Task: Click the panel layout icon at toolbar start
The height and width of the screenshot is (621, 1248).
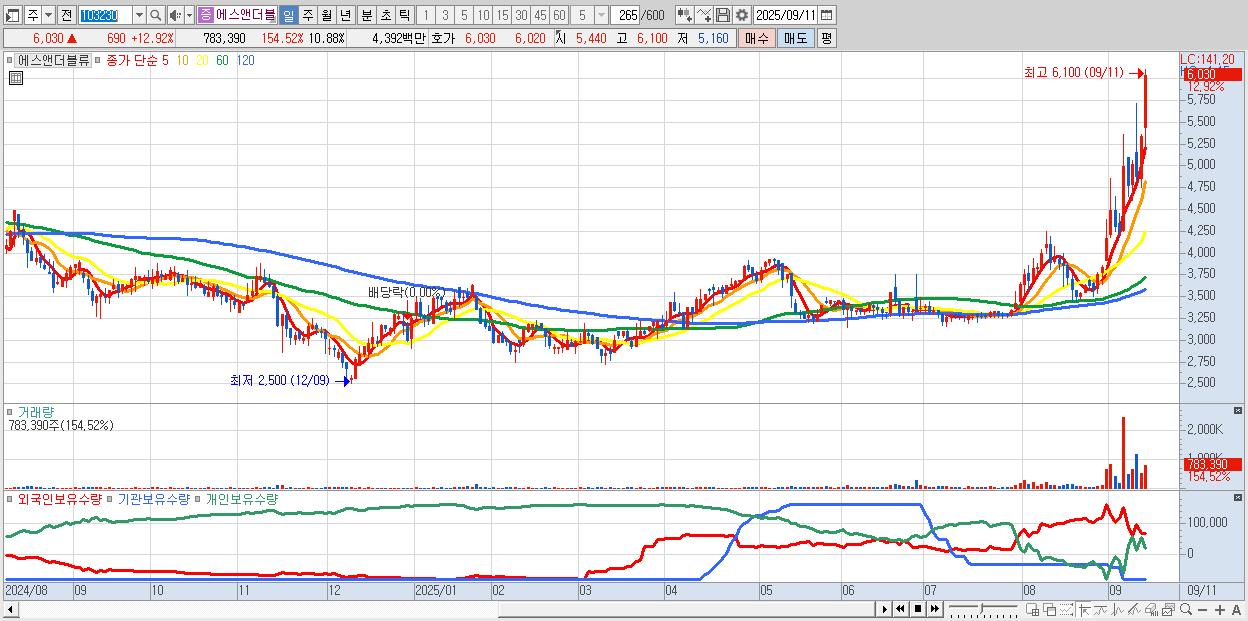Action: coord(13,15)
